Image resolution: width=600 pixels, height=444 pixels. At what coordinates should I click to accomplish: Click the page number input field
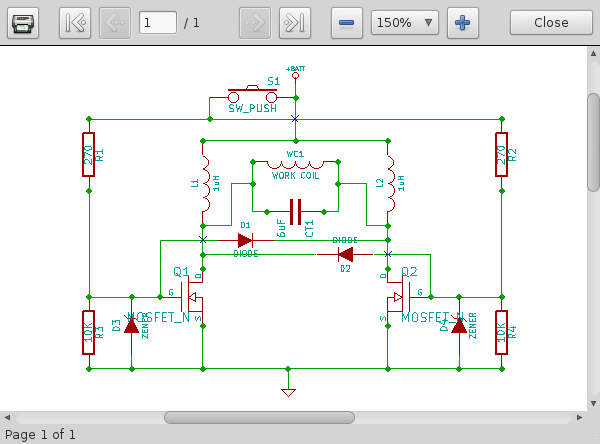[158, 23]
